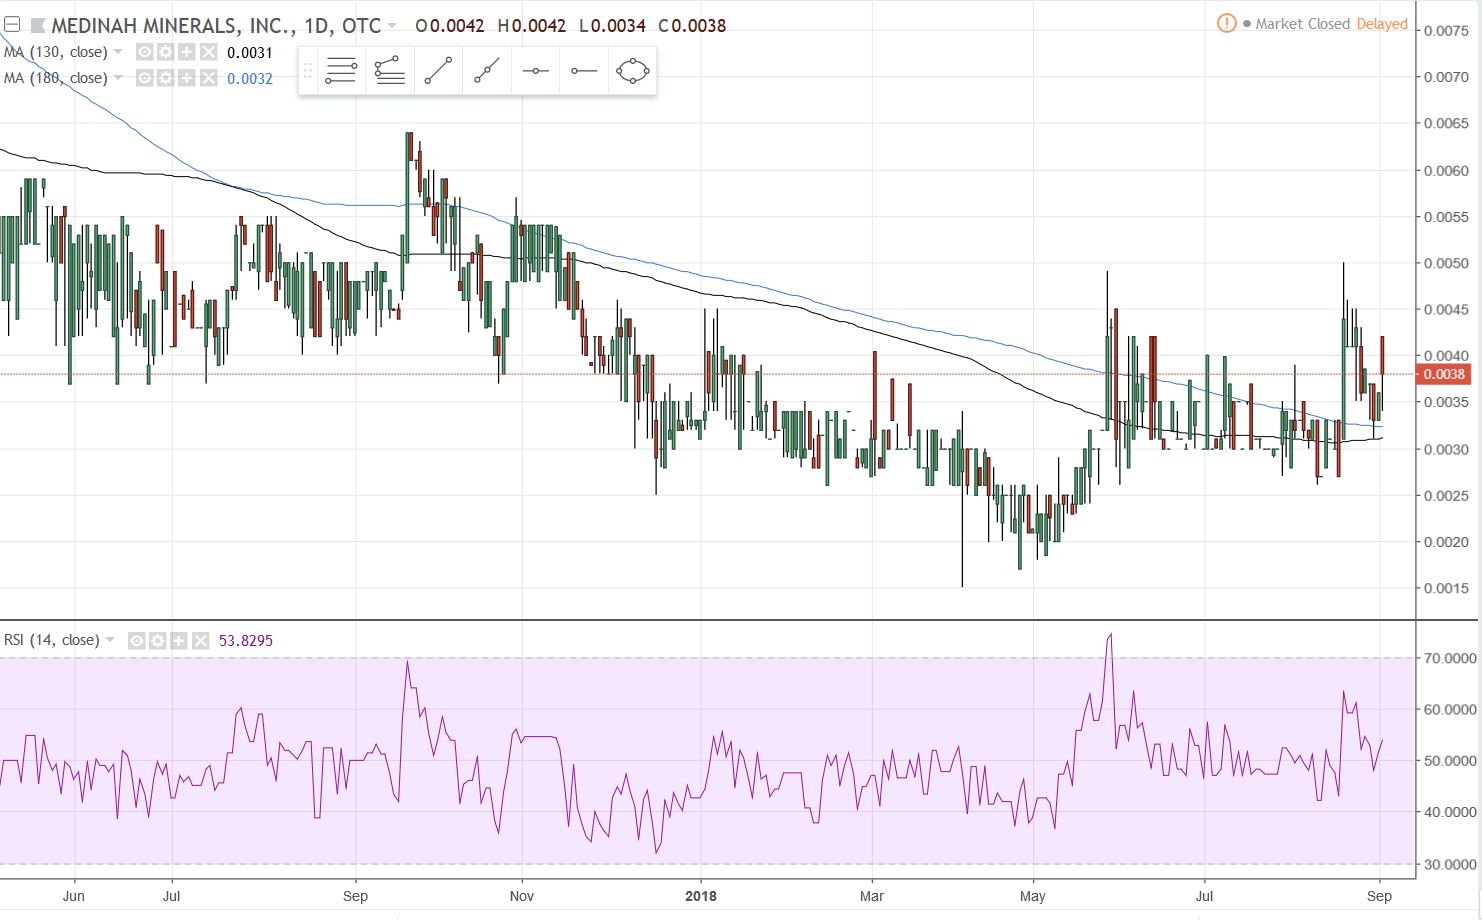Click the Delayed data link
Image resolution: width=1482 pixels, height=920 pixels.
click(1382, 24)
